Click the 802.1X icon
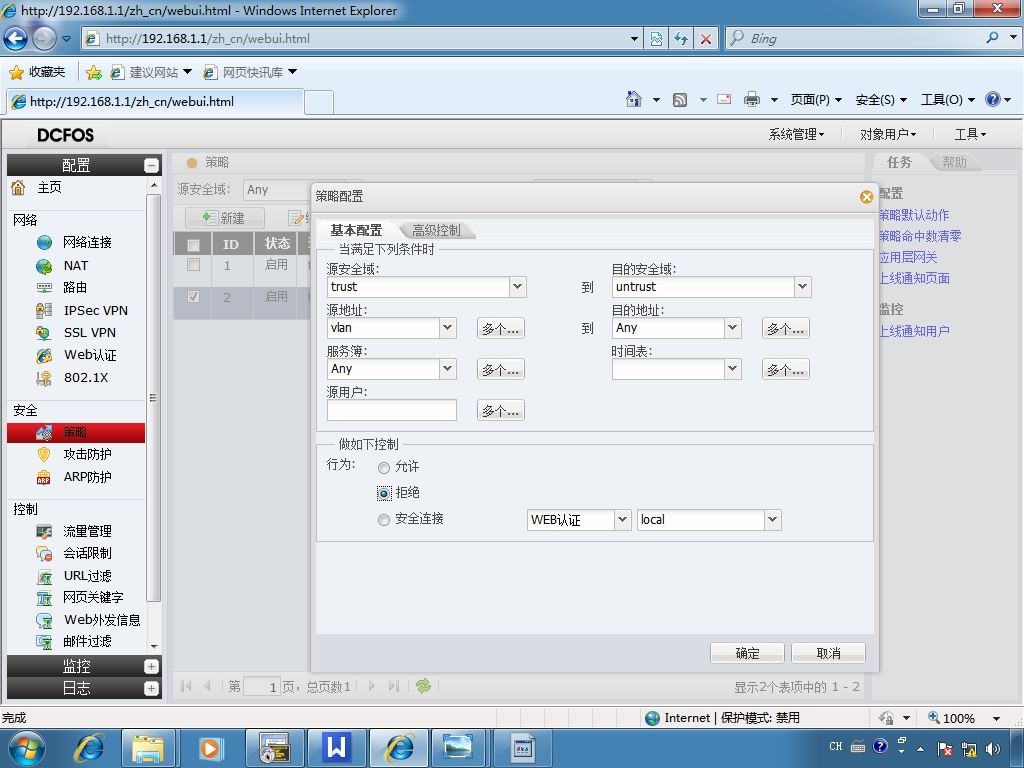This screenshot has width=1024, height=768. (x=44, y=377)
